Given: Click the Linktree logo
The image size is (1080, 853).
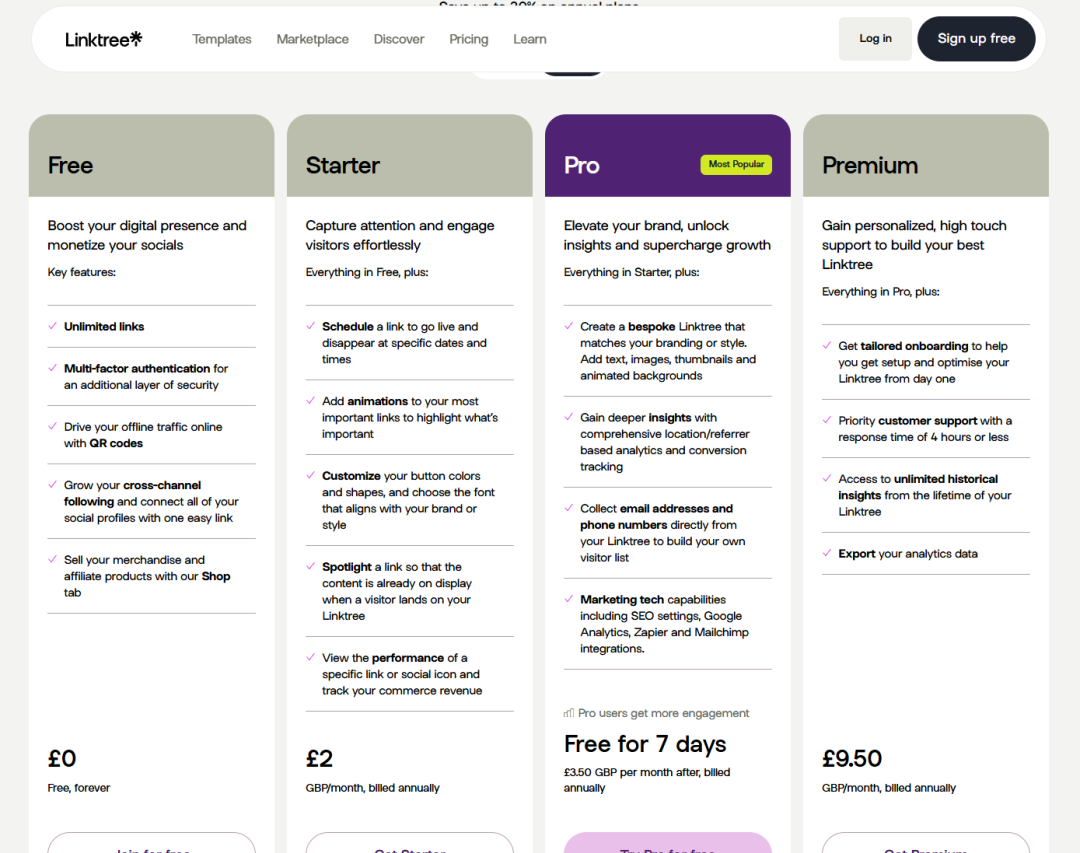Looking at the screenshot, I should [x=103, y=39].
